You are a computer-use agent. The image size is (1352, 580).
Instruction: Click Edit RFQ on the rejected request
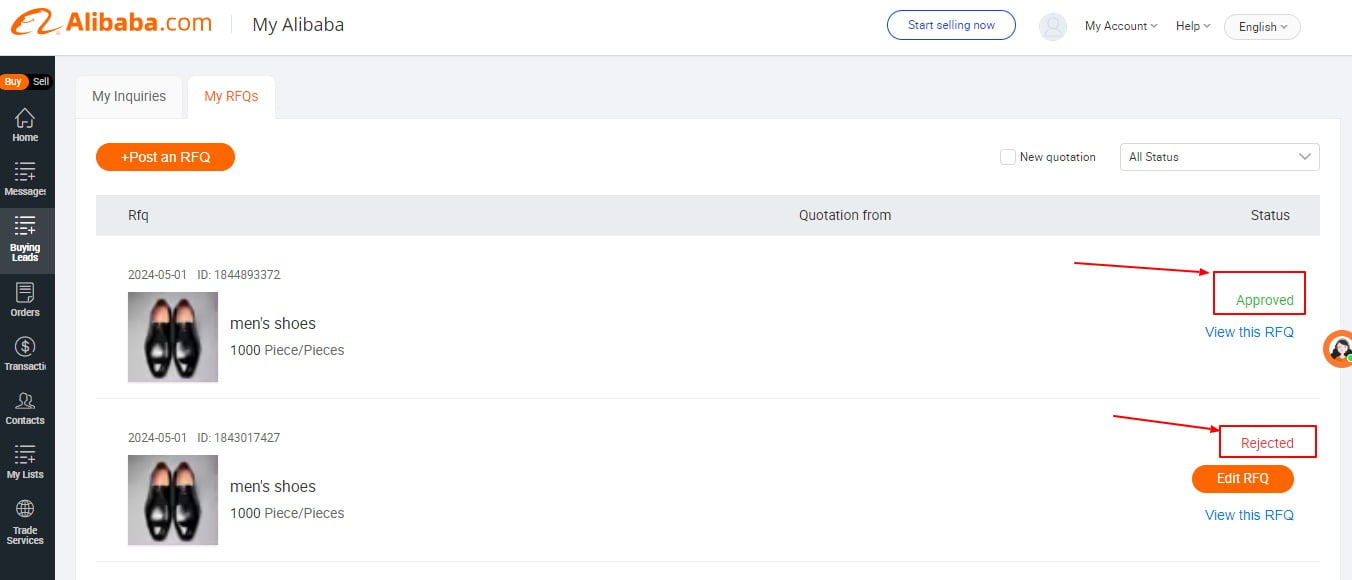(x=1242, y=479)
